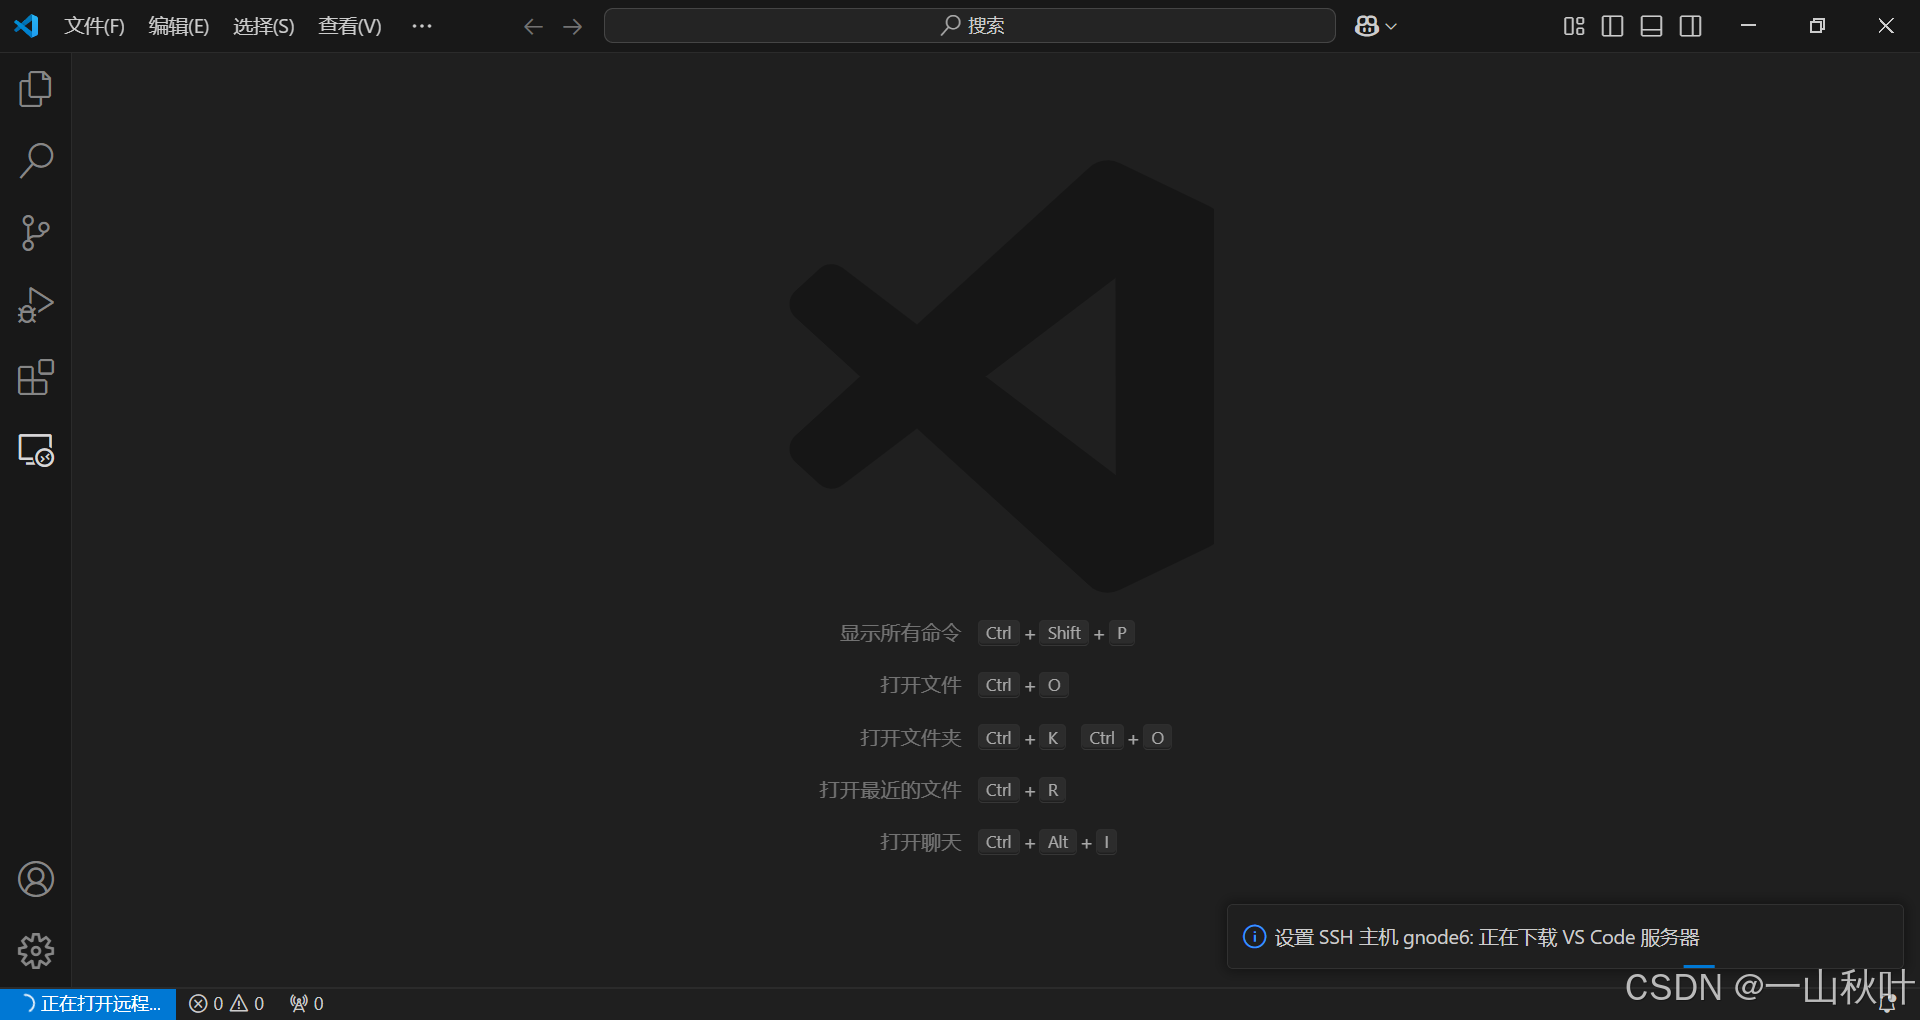Open the Source Control view
Image resolution: width=1920 pixels, height=1020 pixels.
pos(35,233)
